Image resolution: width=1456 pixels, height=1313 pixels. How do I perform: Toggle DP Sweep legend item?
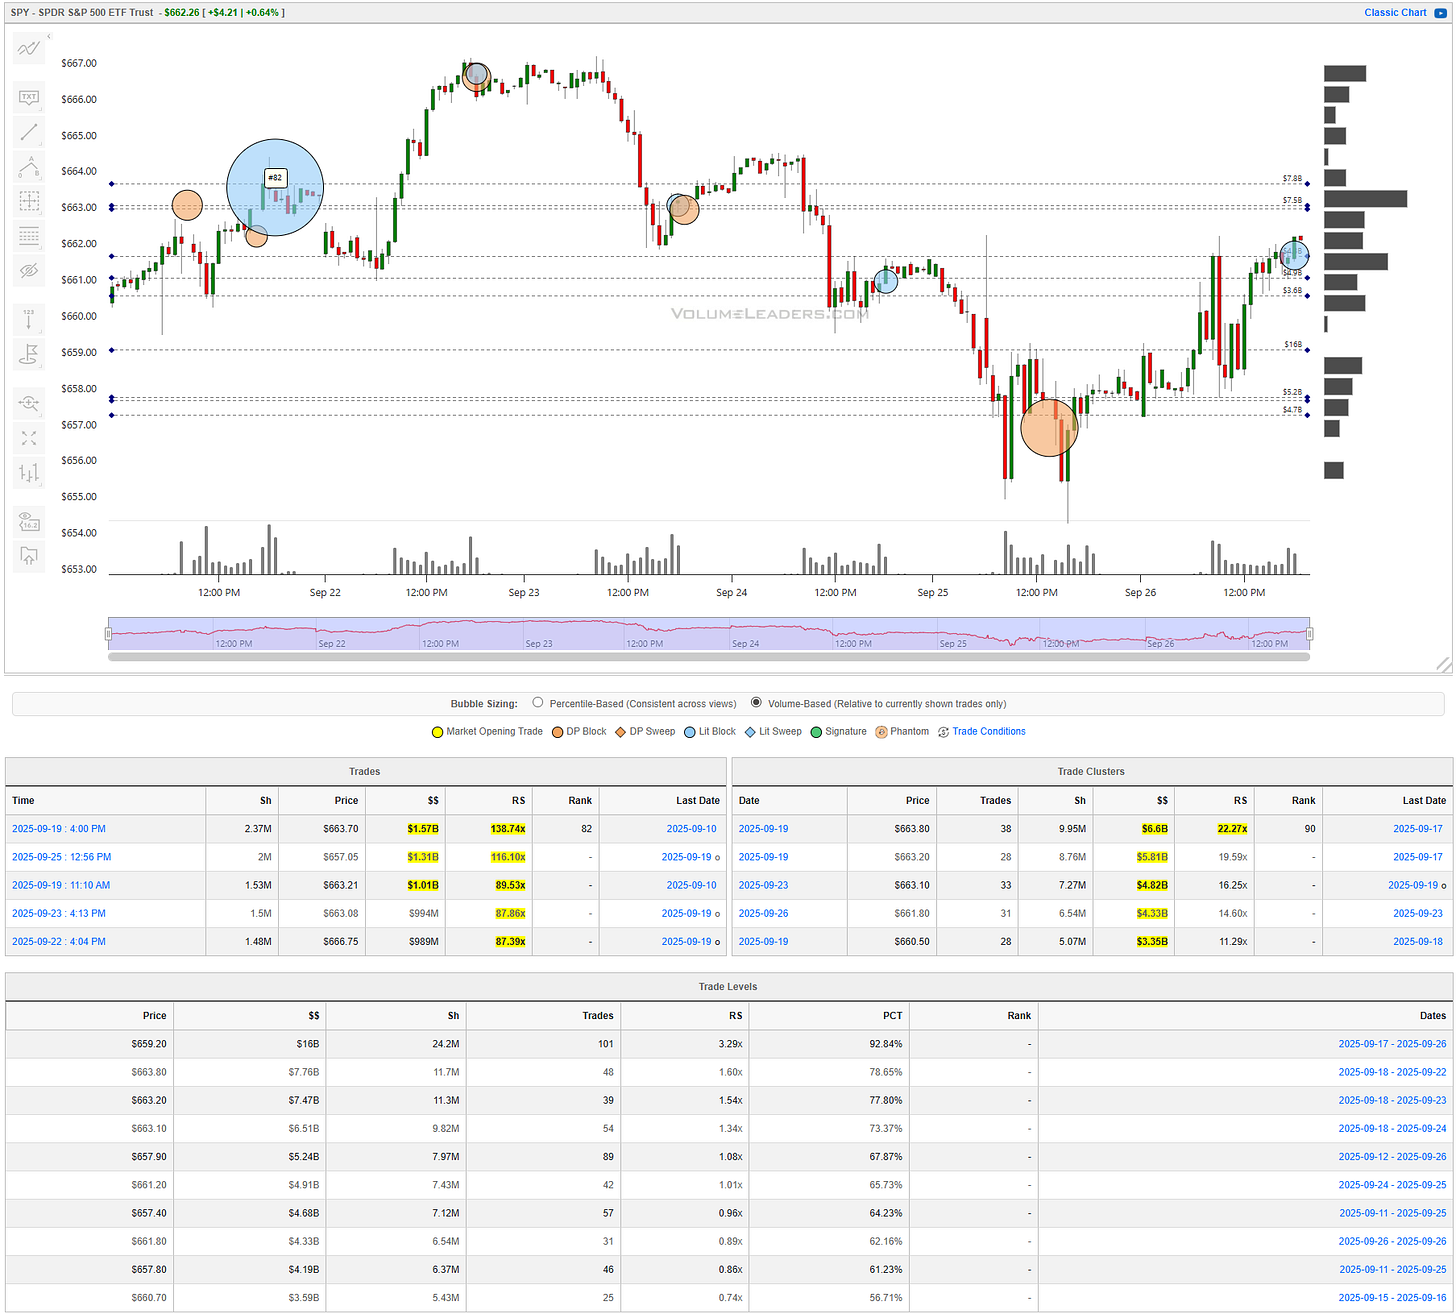click(645, 732)
